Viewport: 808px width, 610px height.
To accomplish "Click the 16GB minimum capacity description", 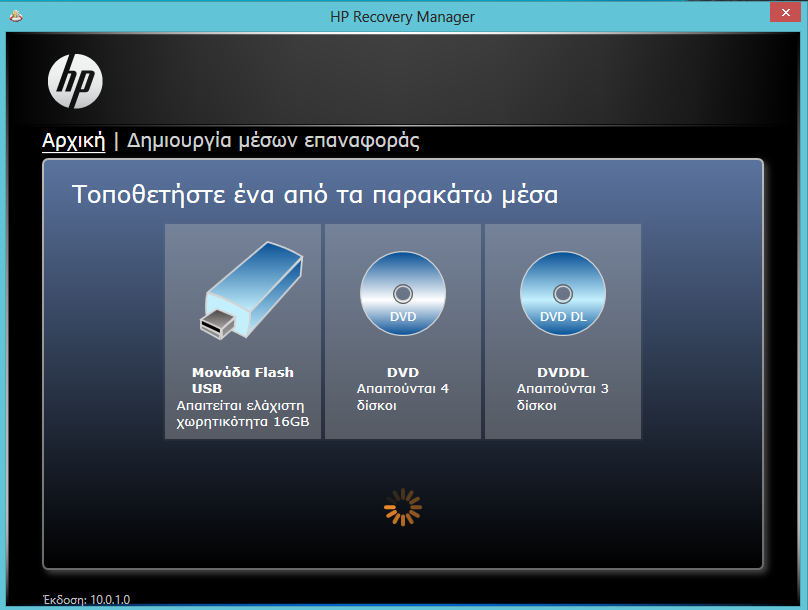I will tap(243, 414).
